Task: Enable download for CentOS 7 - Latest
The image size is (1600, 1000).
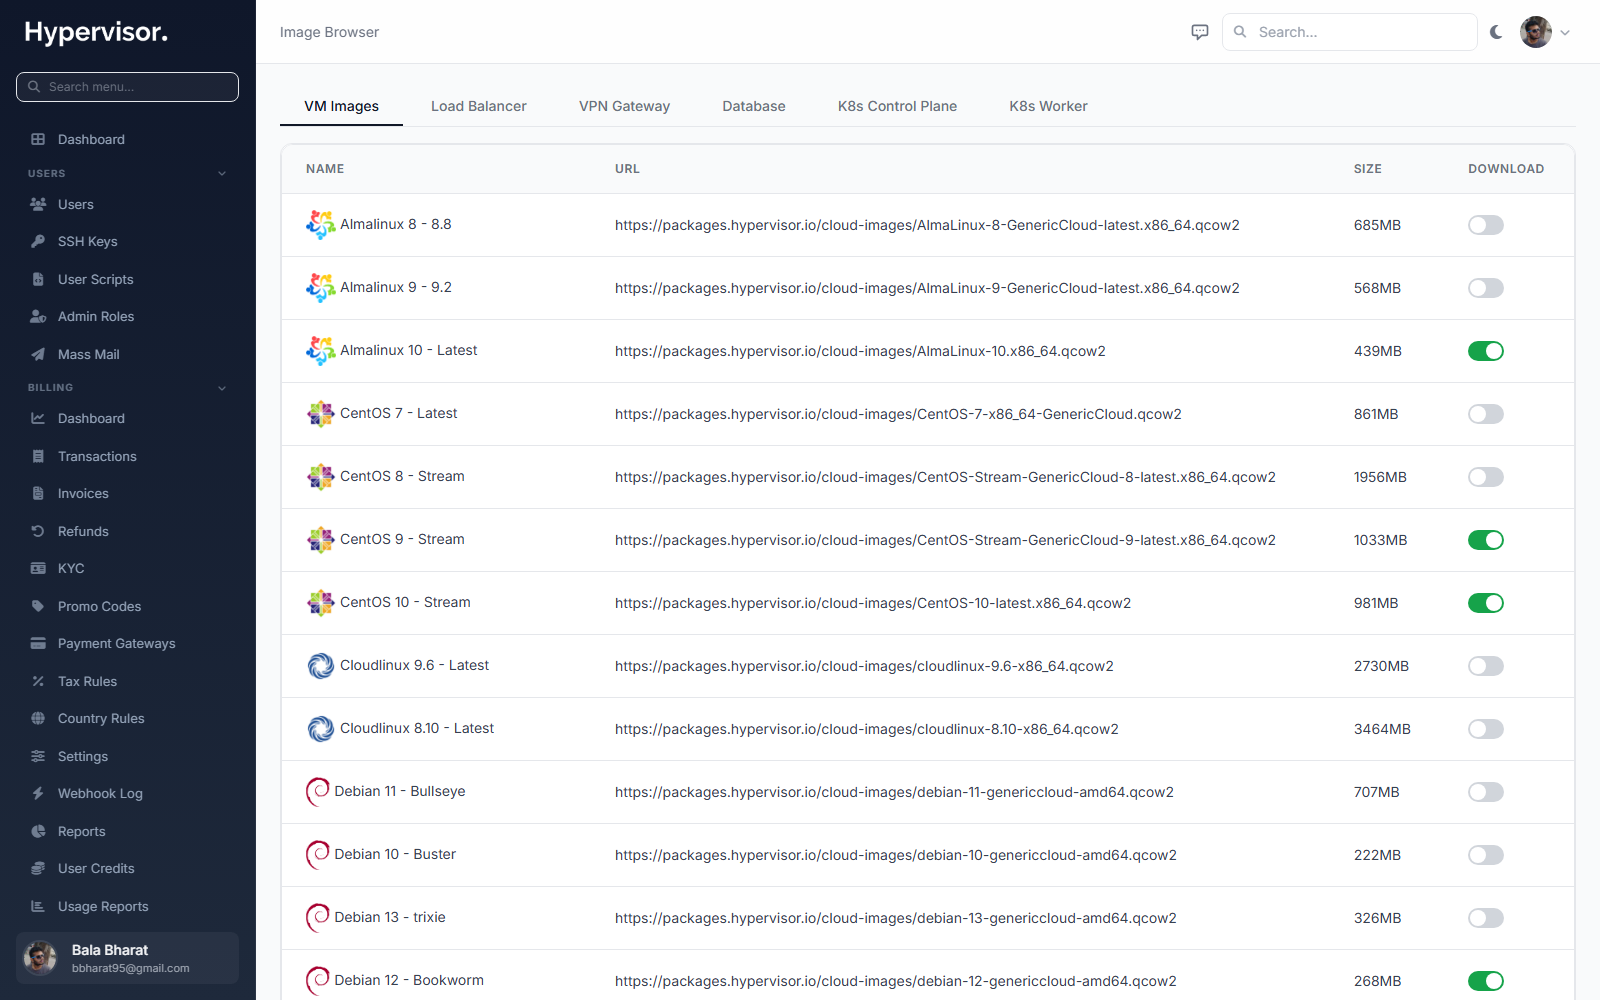Action: pyautogui.click(x=1486, y=414)
